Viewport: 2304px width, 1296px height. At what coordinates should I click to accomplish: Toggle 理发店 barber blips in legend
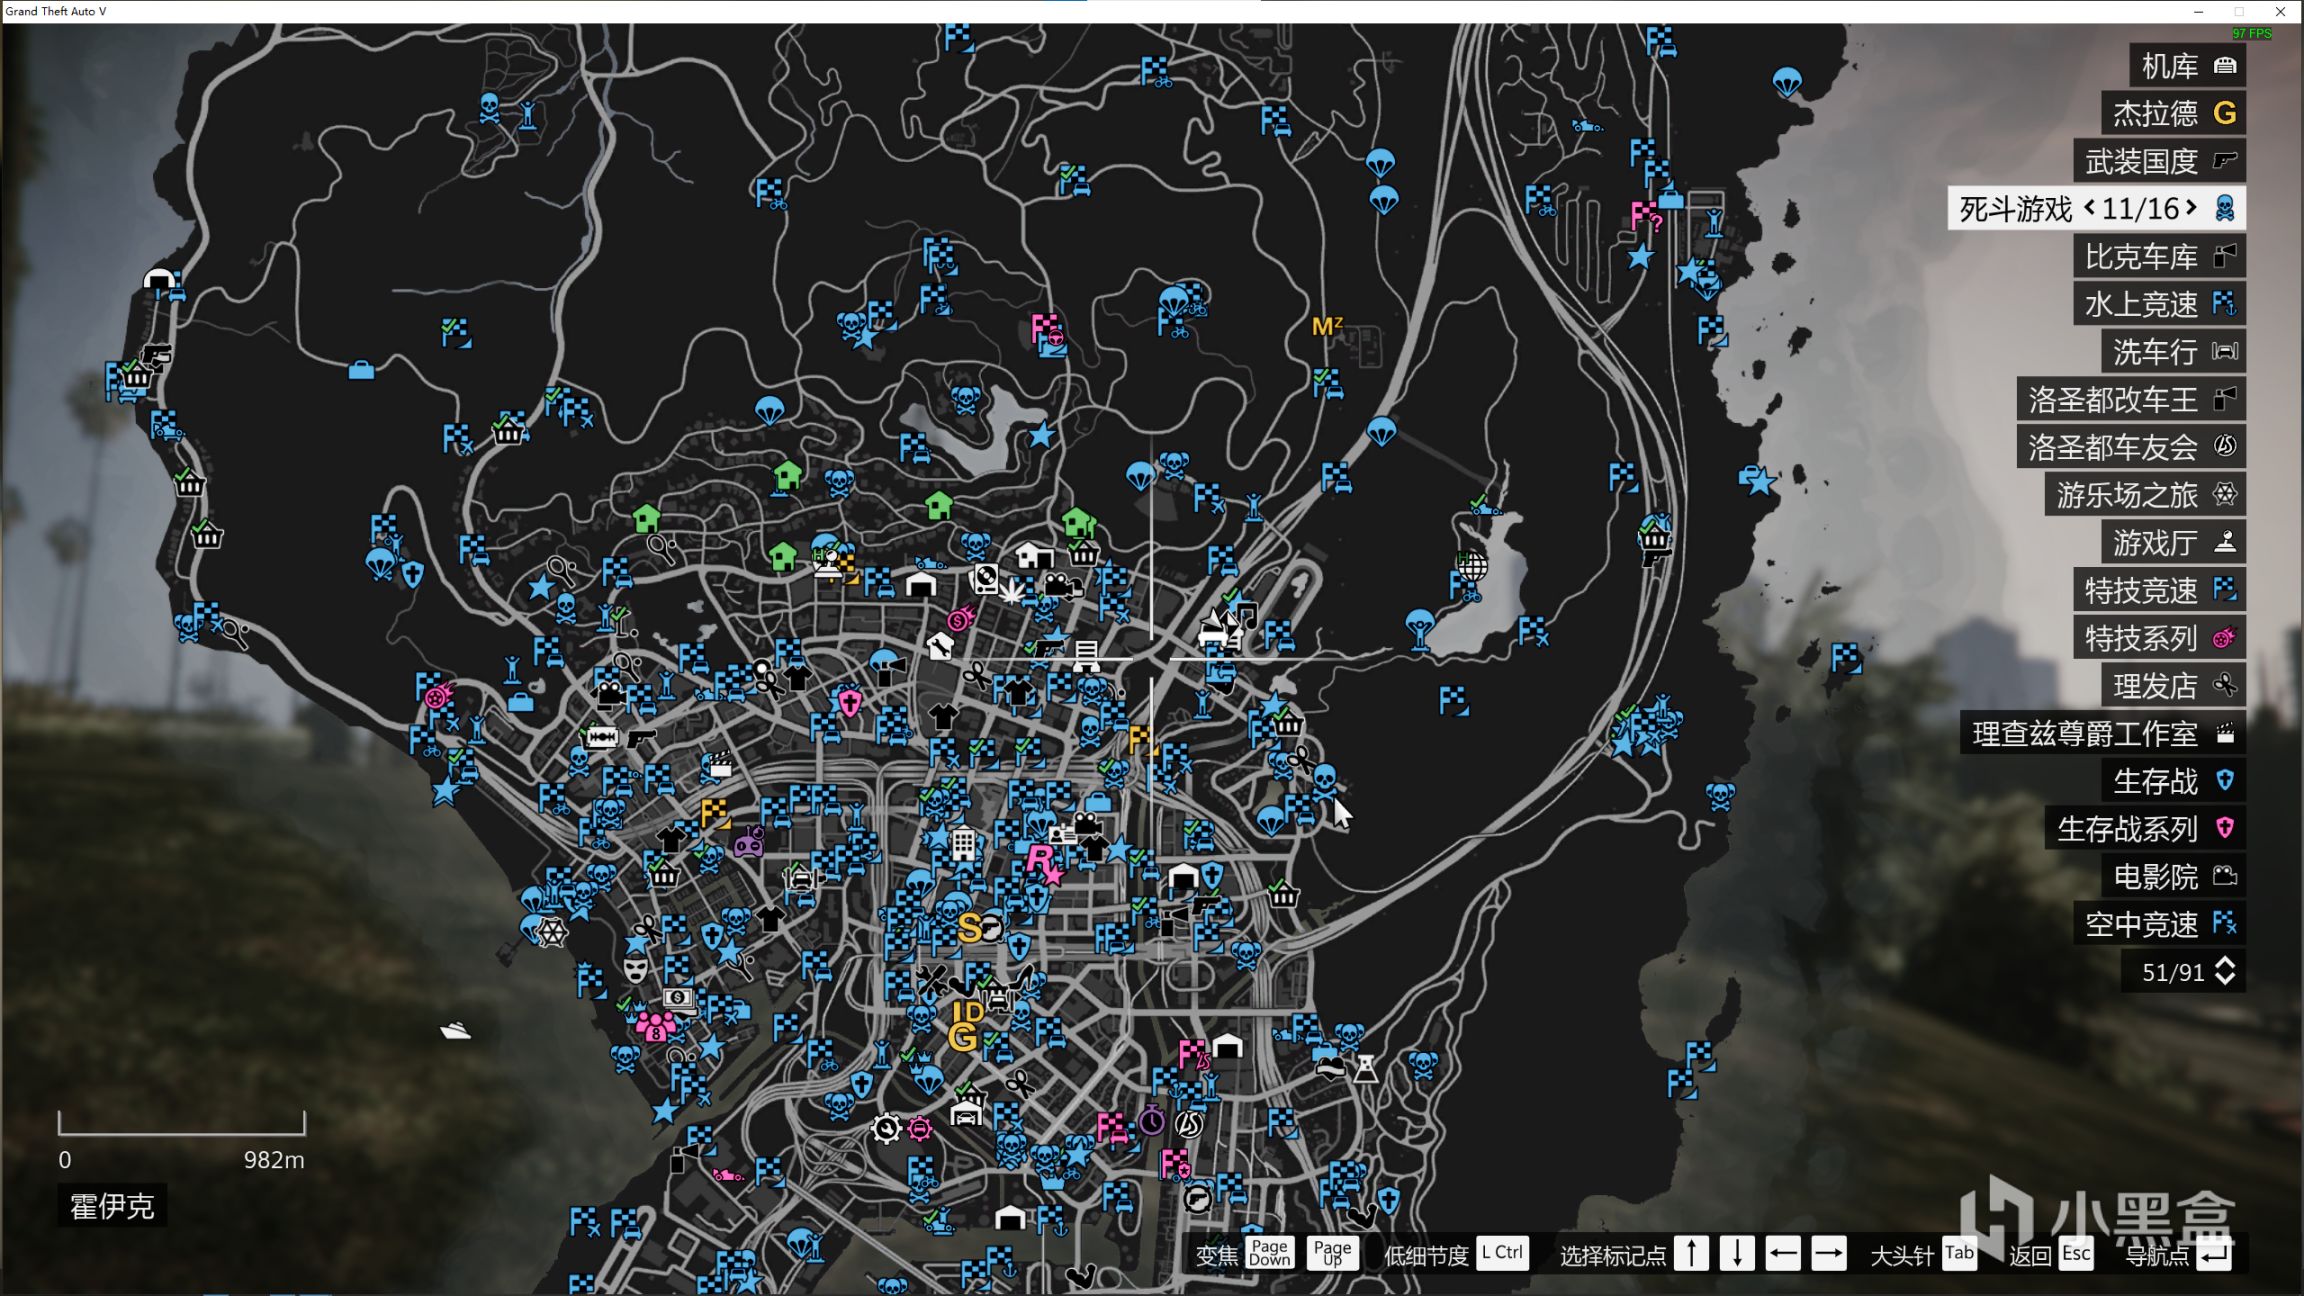point(2173,686)
